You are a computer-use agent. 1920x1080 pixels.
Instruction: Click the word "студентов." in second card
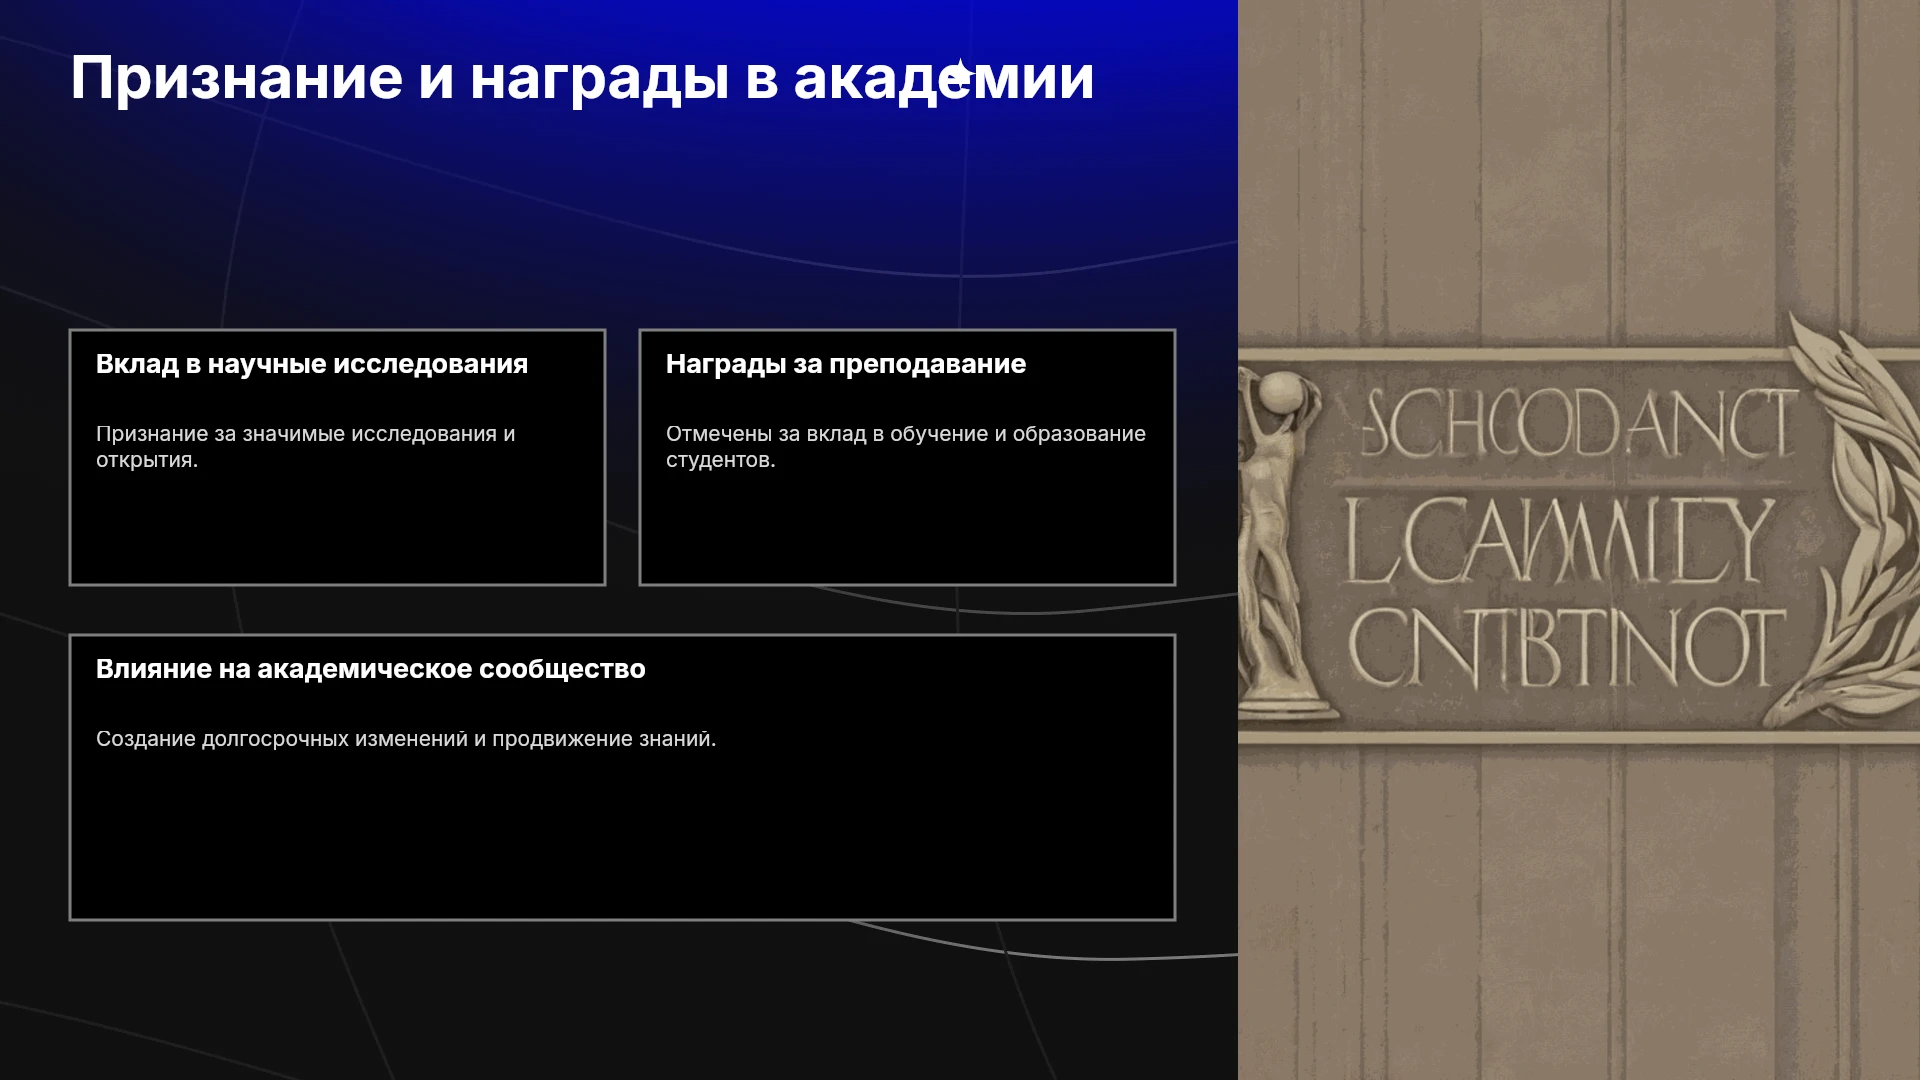pos(721,460)
